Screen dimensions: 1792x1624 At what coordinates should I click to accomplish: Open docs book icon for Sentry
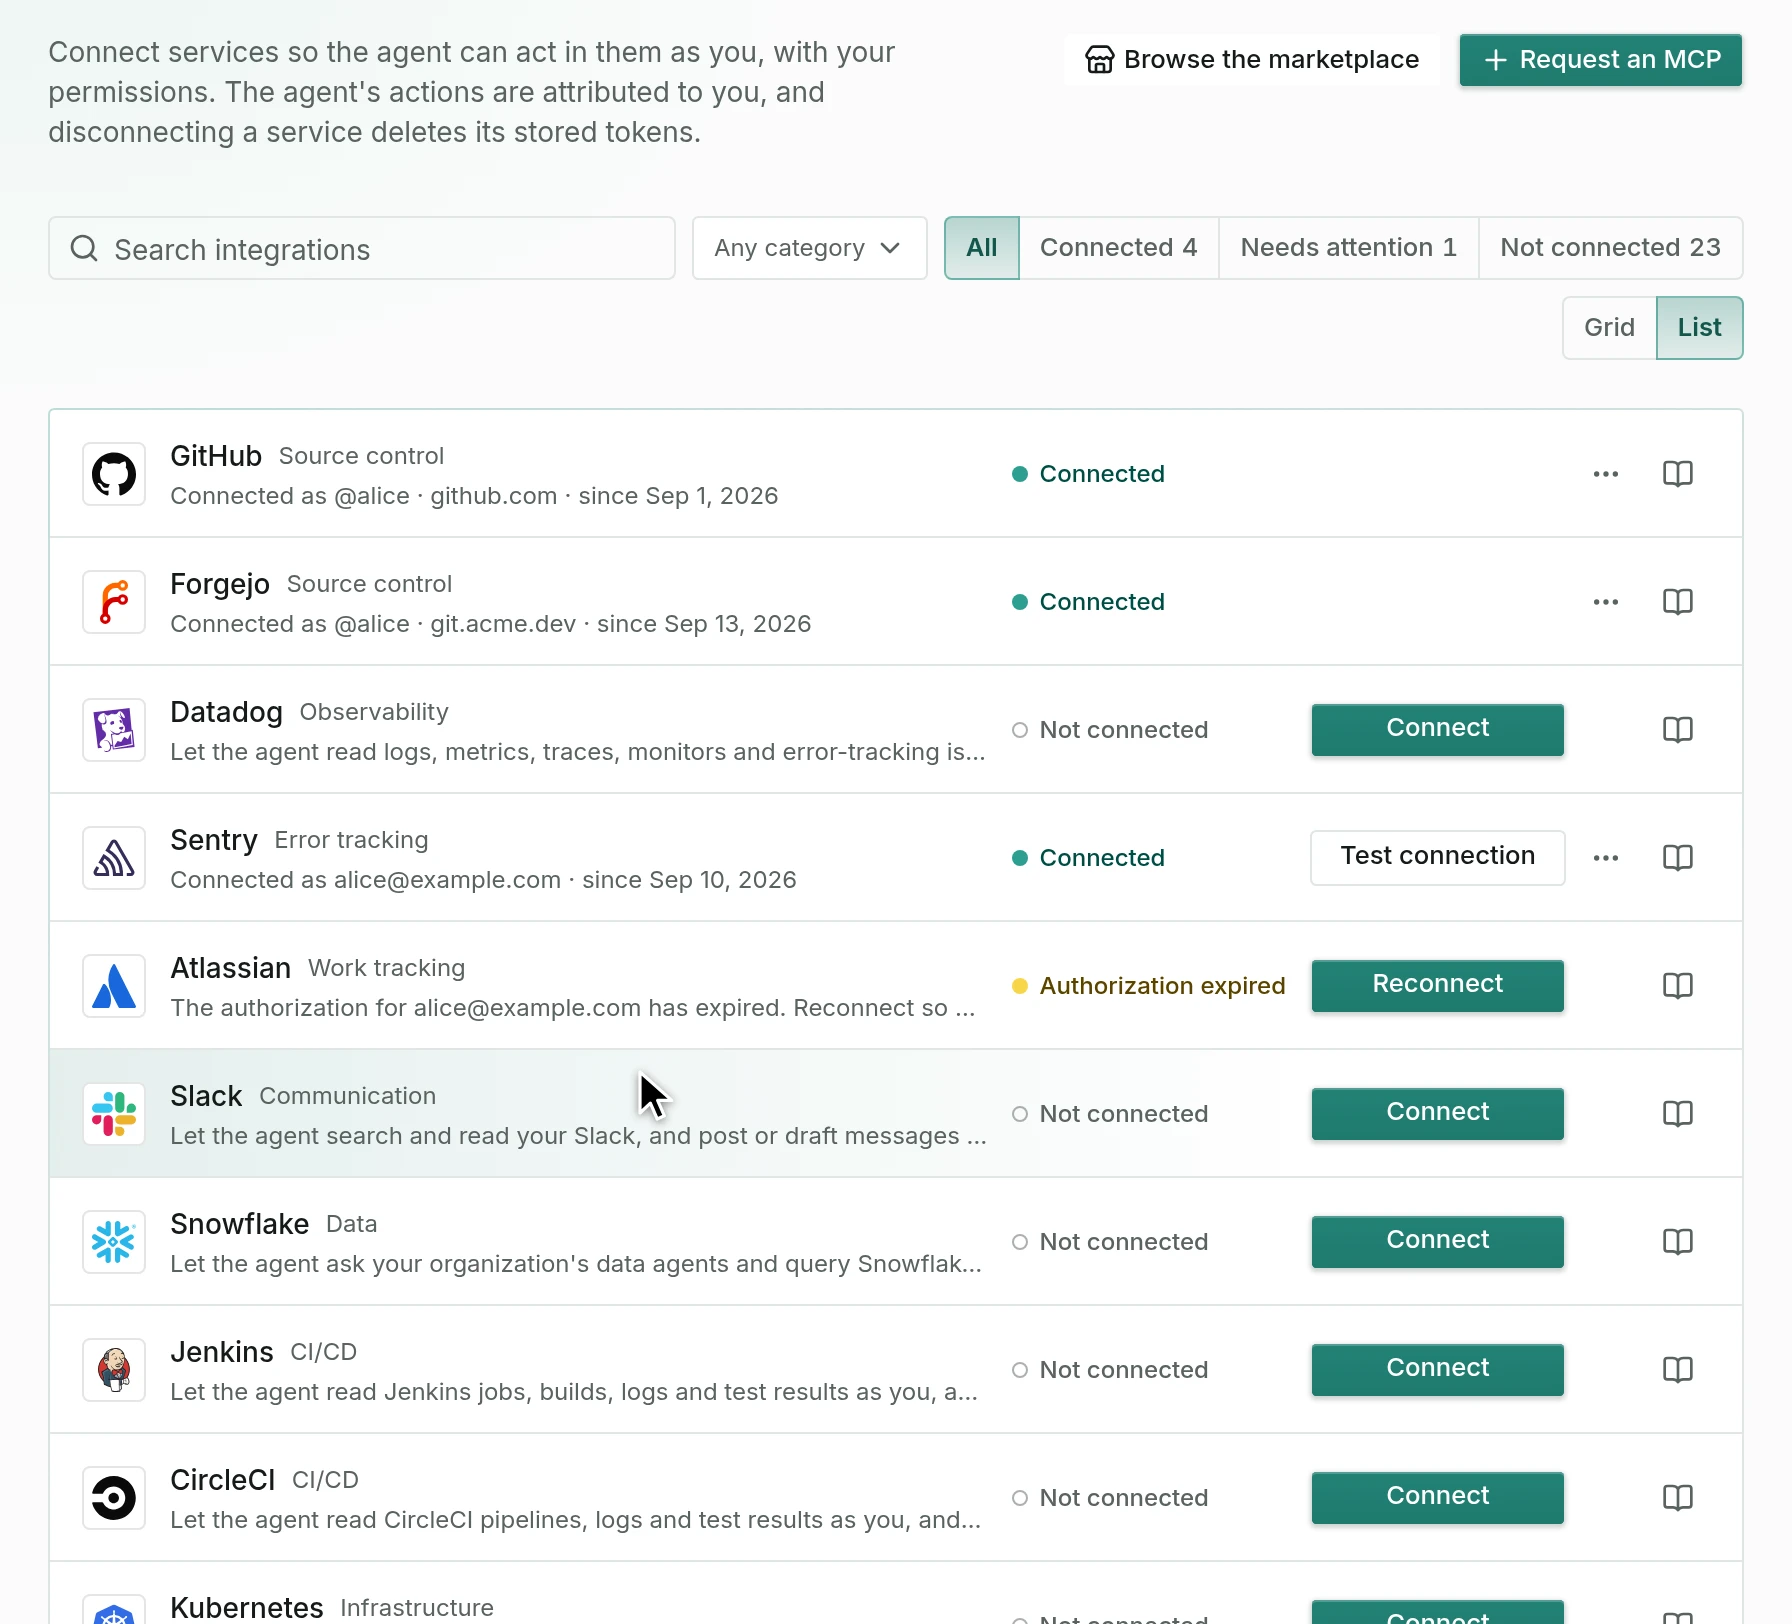pyautogui.click(x=1677, y=858)
